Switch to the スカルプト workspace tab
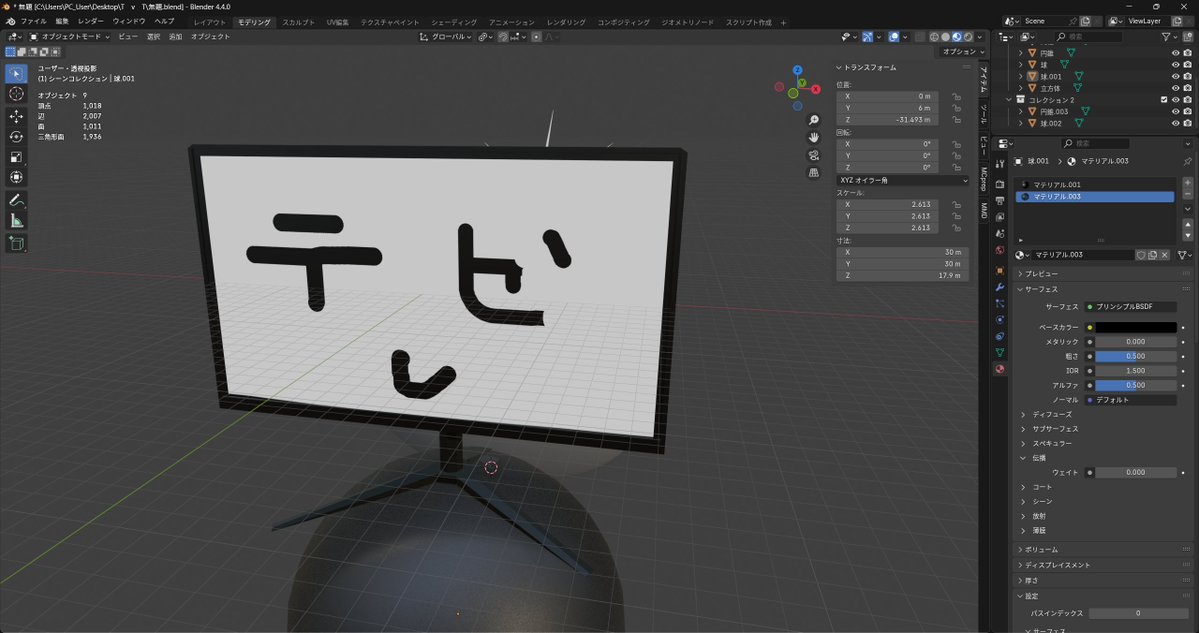 coord(298,22)
